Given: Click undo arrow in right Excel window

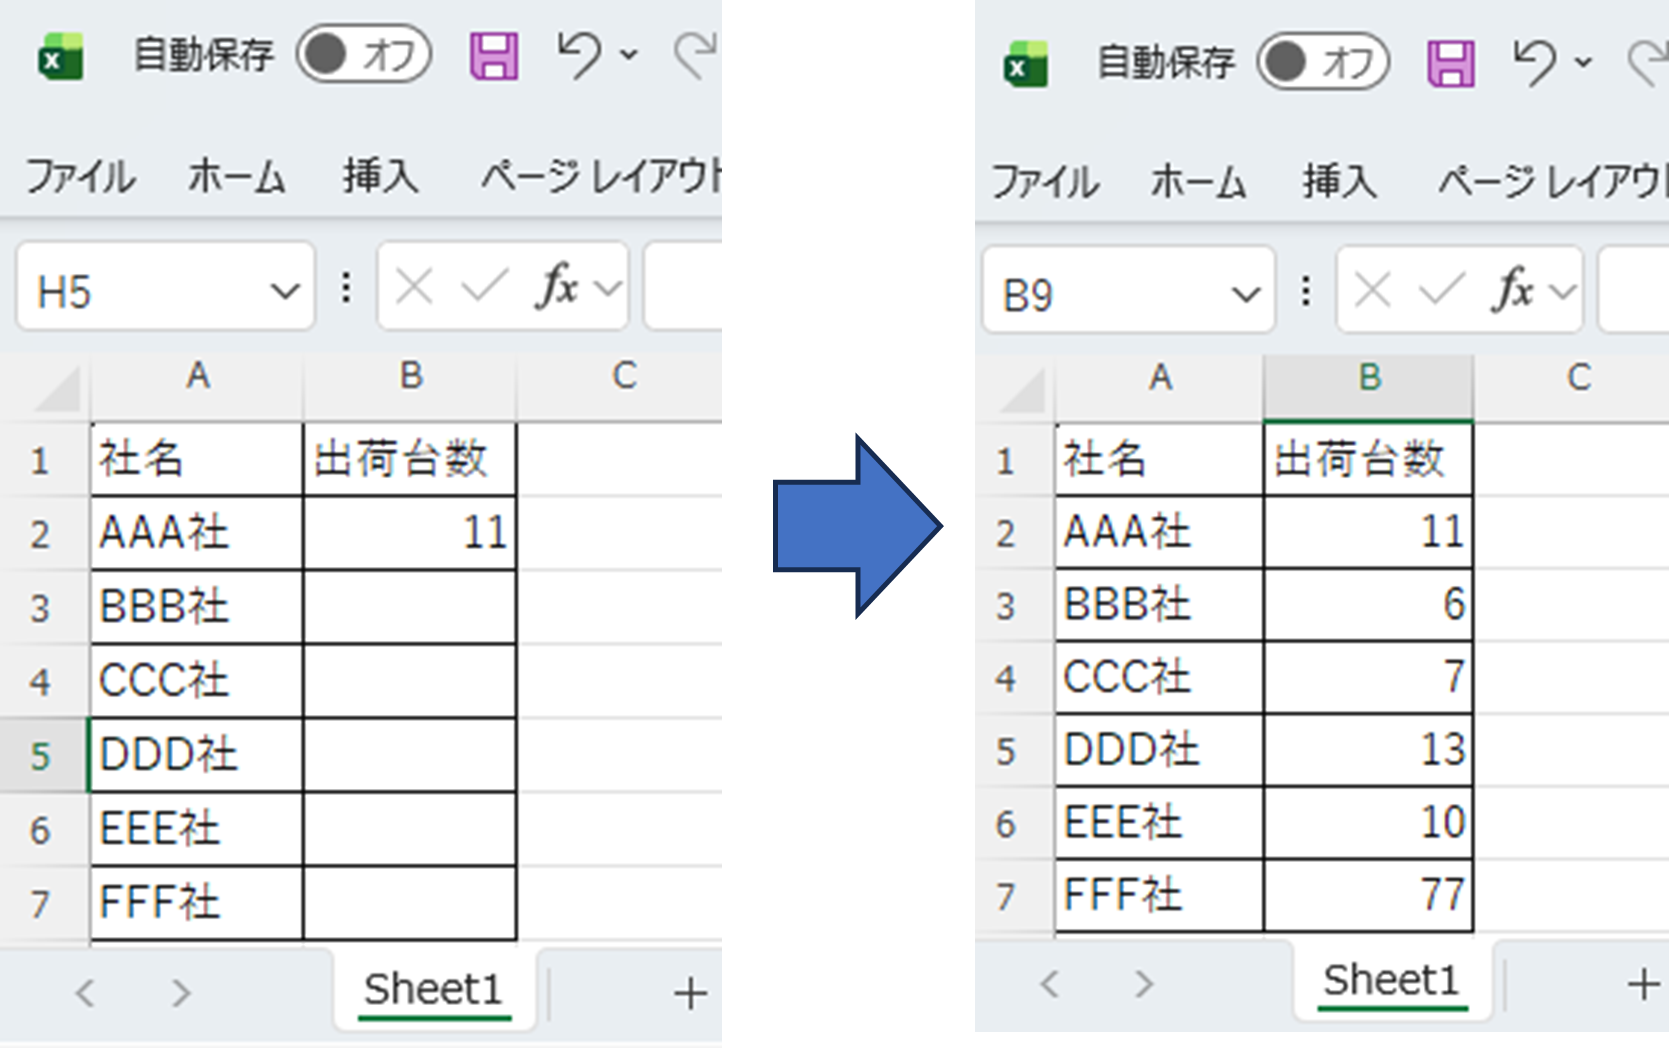Looking at the screenshot, I should point(1534,62).
